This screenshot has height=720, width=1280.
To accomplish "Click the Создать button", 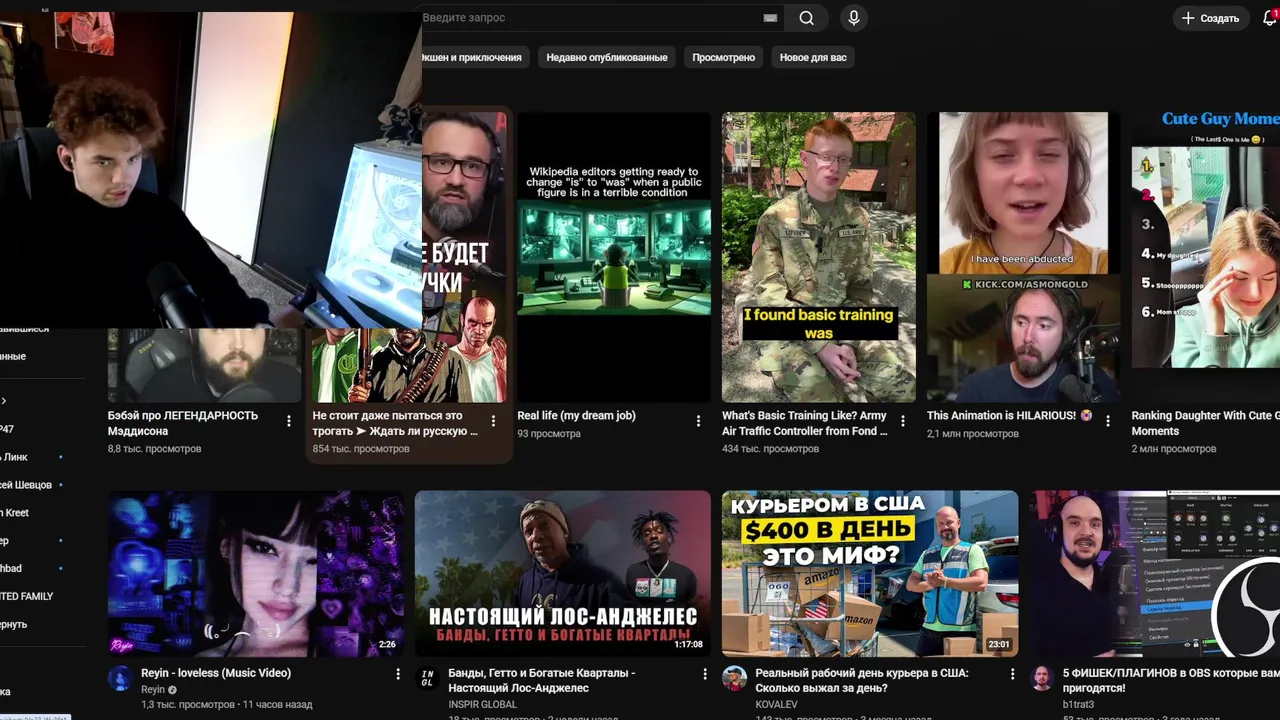I will (1210, 18).
